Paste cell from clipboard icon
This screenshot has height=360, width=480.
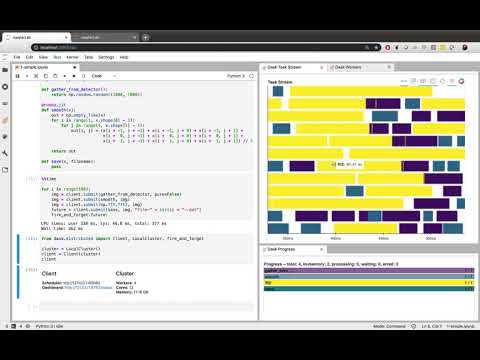[x=55, y=76]
